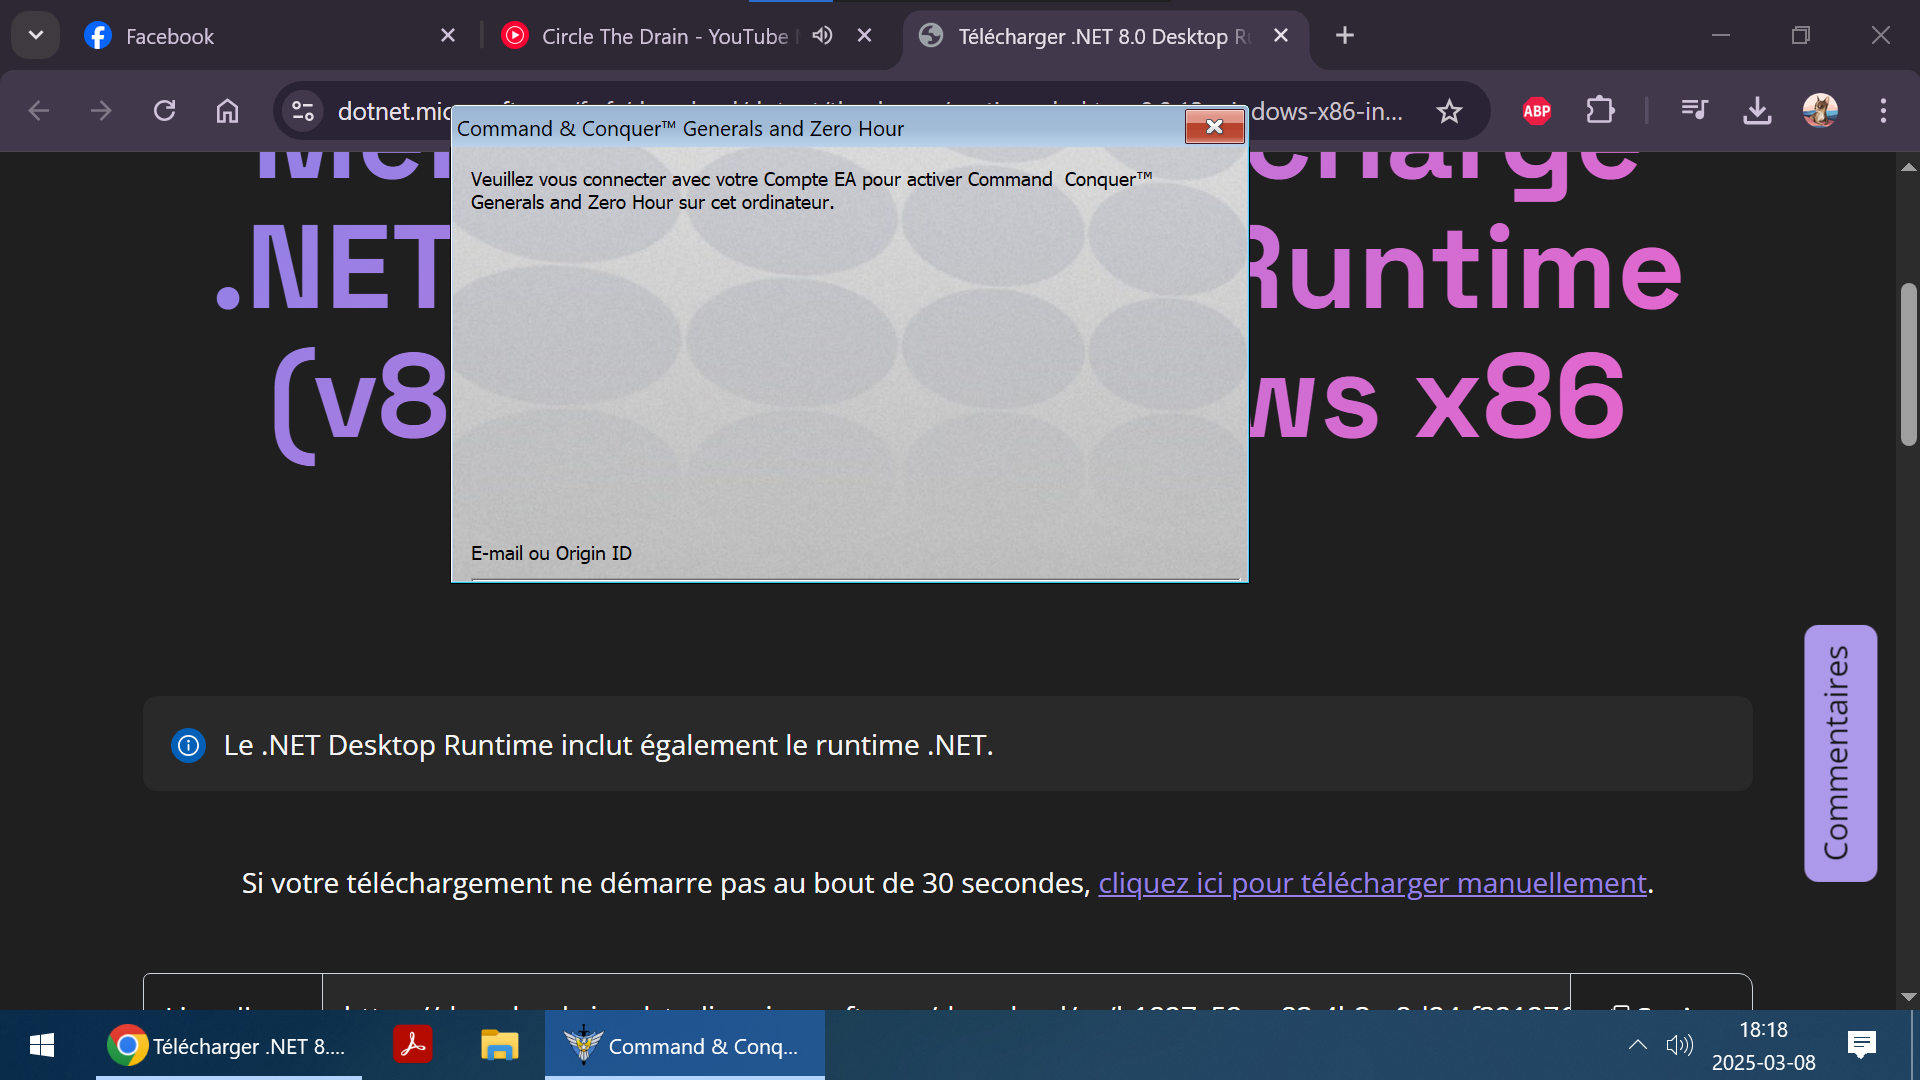Open the site information icon in address bar

click(302, 111)
